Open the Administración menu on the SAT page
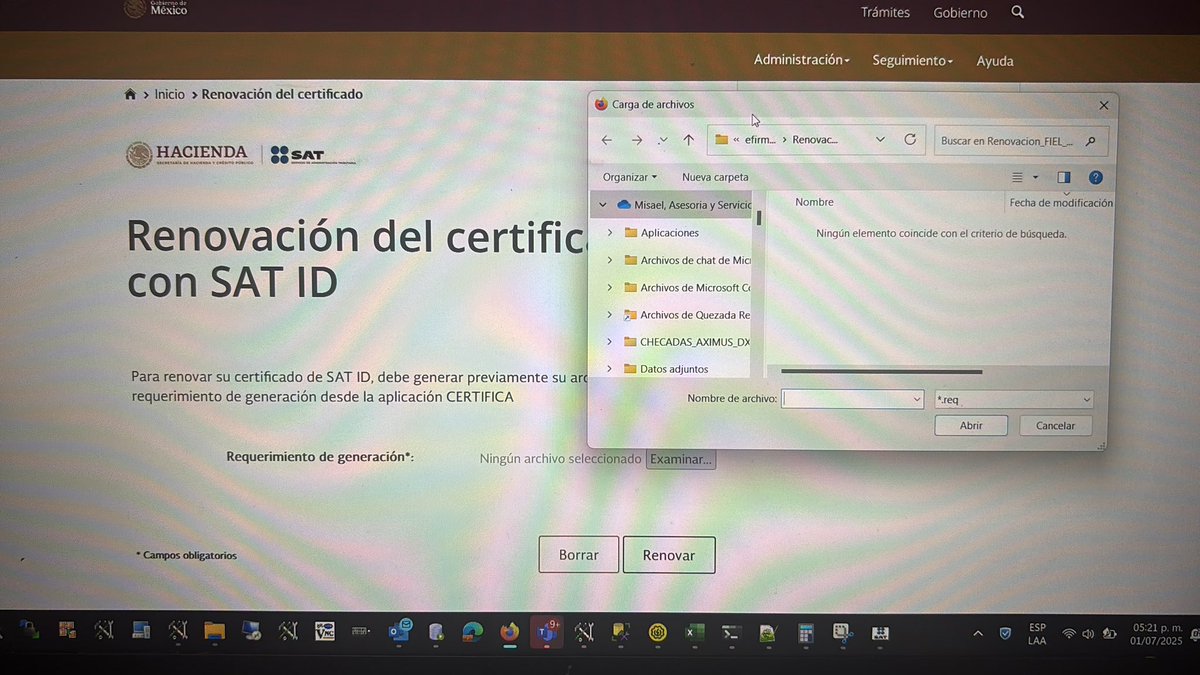1200x675 pixels. point(801,60)
